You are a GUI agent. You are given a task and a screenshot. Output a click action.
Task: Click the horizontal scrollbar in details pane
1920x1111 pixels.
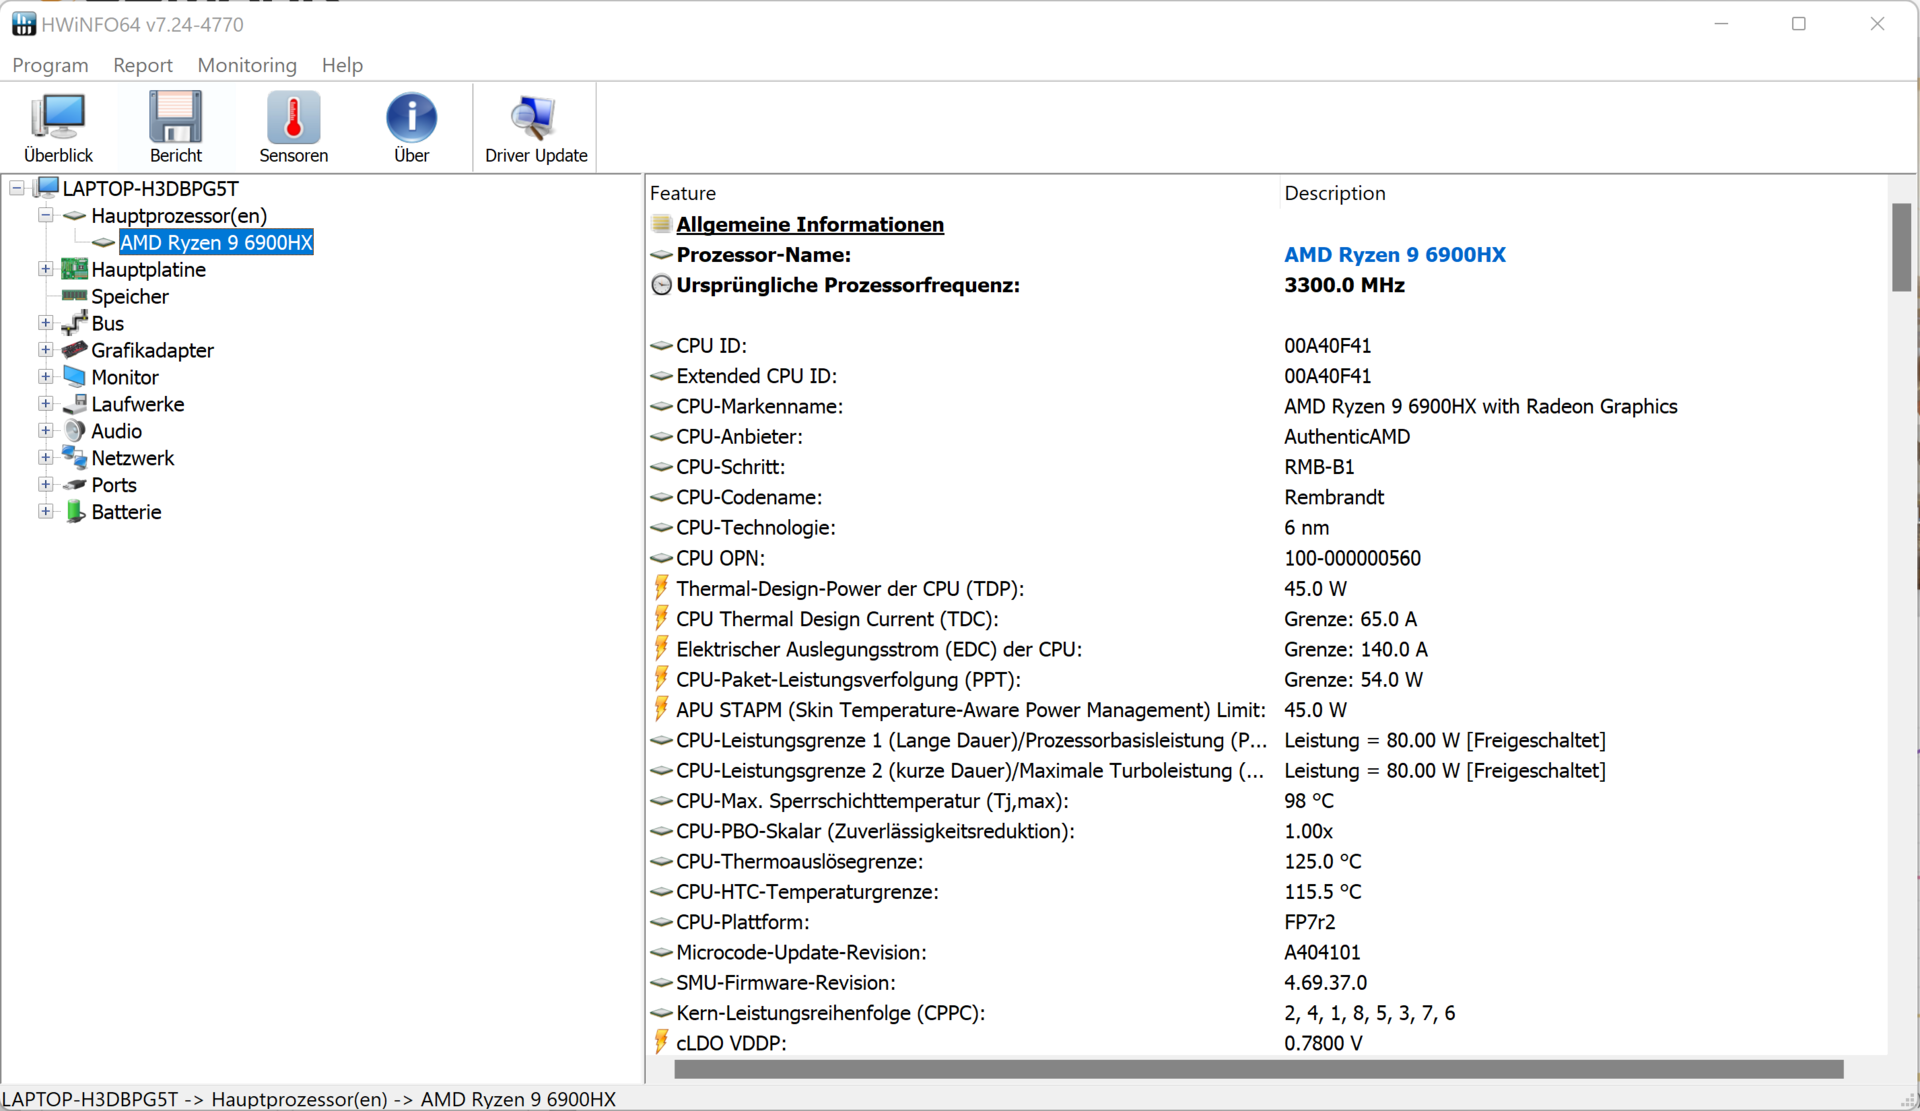(1258, 1070)
